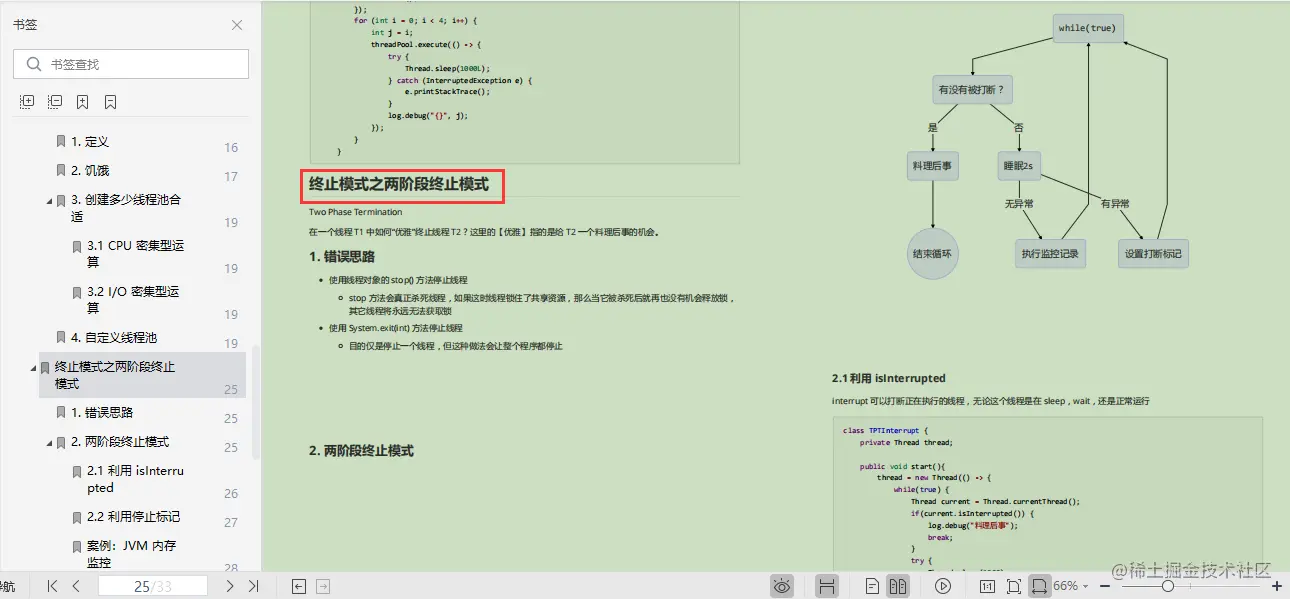Add a new bookmark
Screen dimensions: 1290x599
(x=83, y=101)
